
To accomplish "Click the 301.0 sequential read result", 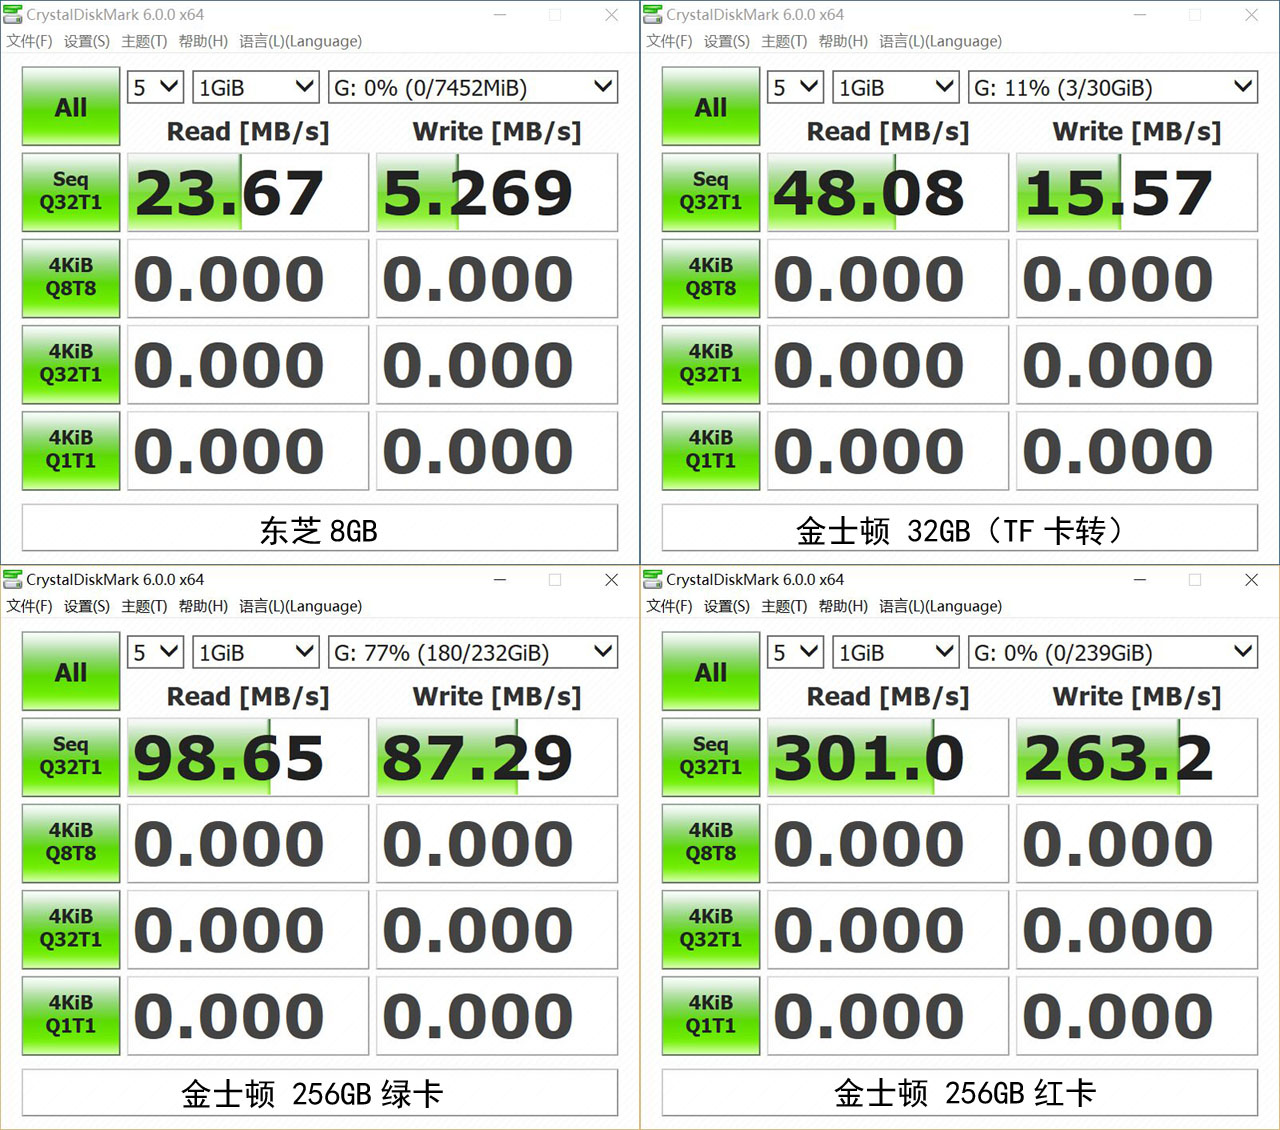I will coord(888,757).
